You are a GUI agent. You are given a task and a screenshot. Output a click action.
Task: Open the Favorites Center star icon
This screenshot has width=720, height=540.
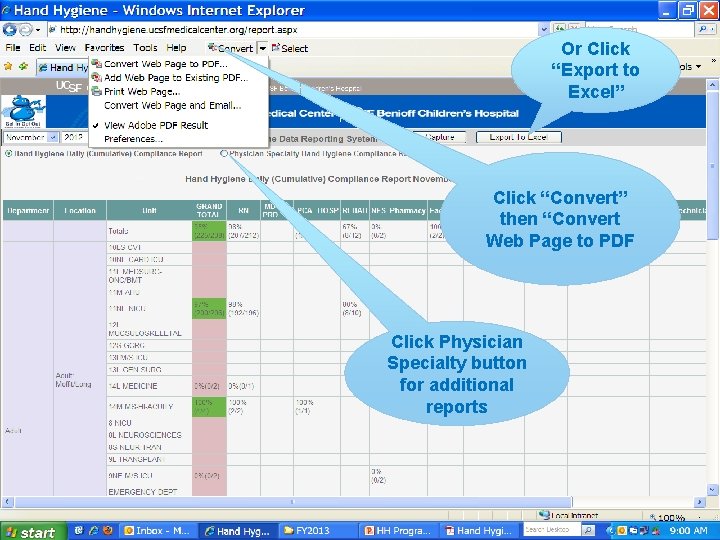[x=8, y=67]
